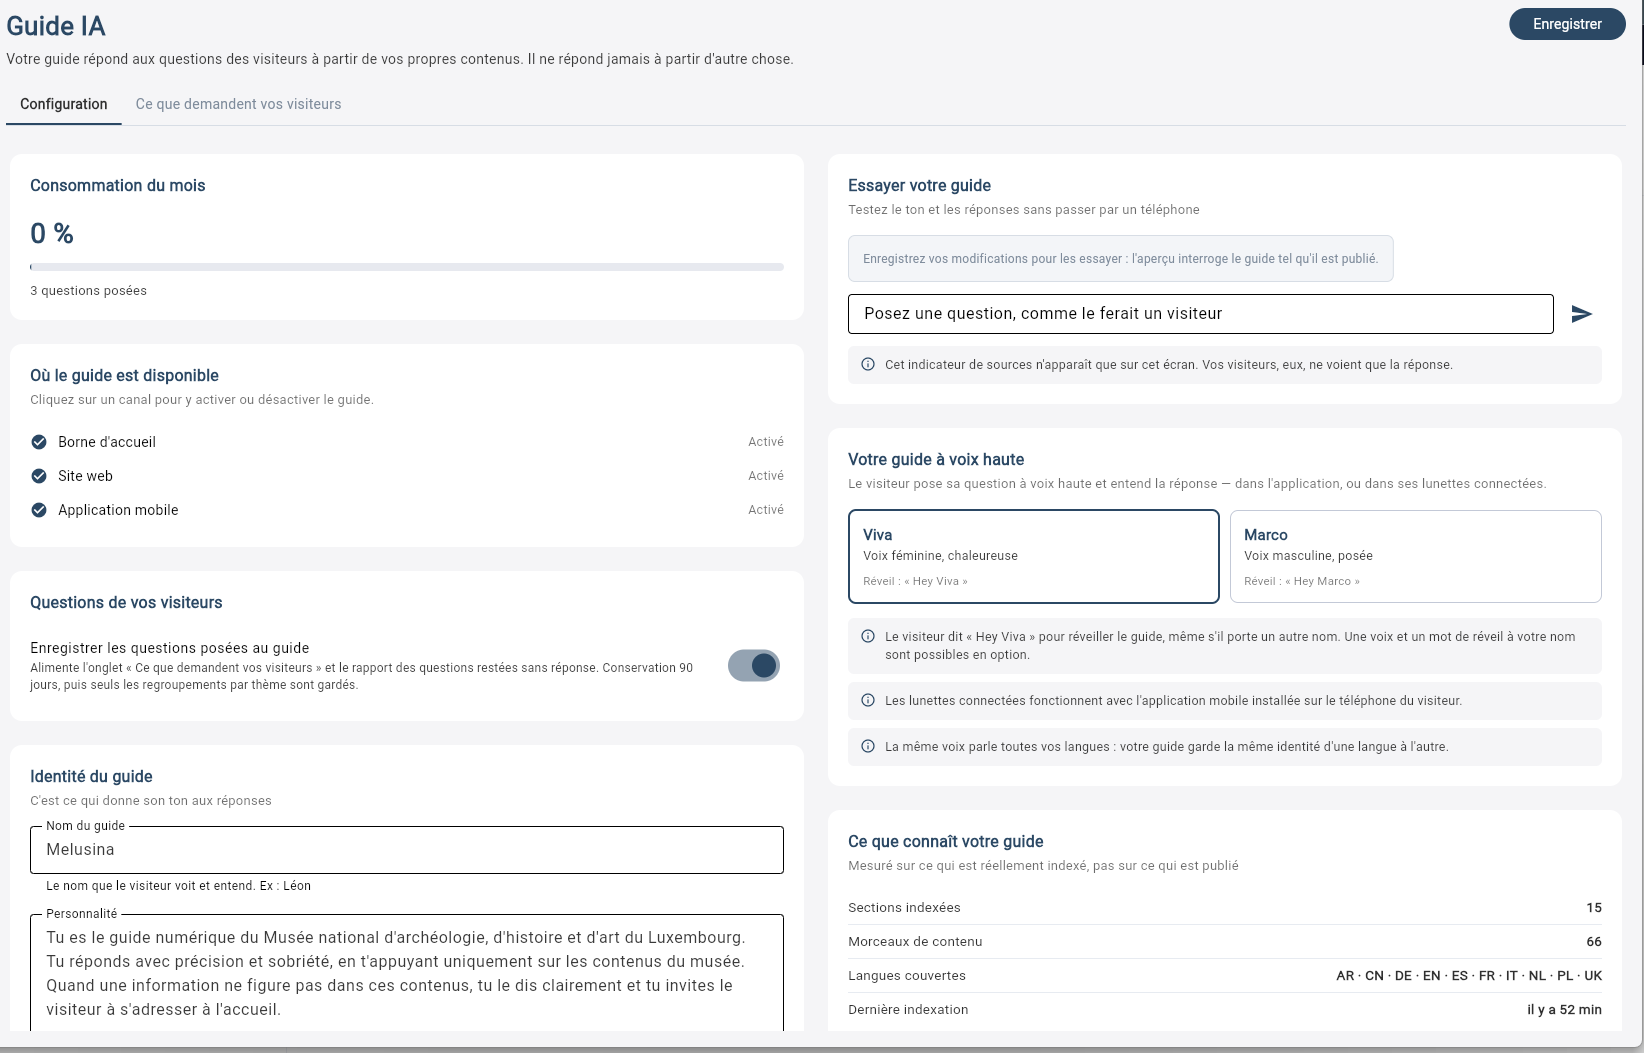Click the Enregistrer button
The width and height of the screenshot is (1644, 1053).
[x=1567, y=24]
